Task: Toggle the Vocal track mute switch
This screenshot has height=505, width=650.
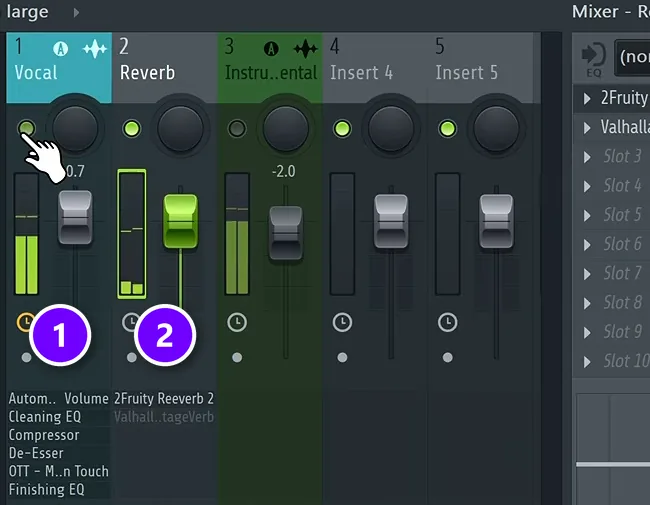Action: [27, 128]
